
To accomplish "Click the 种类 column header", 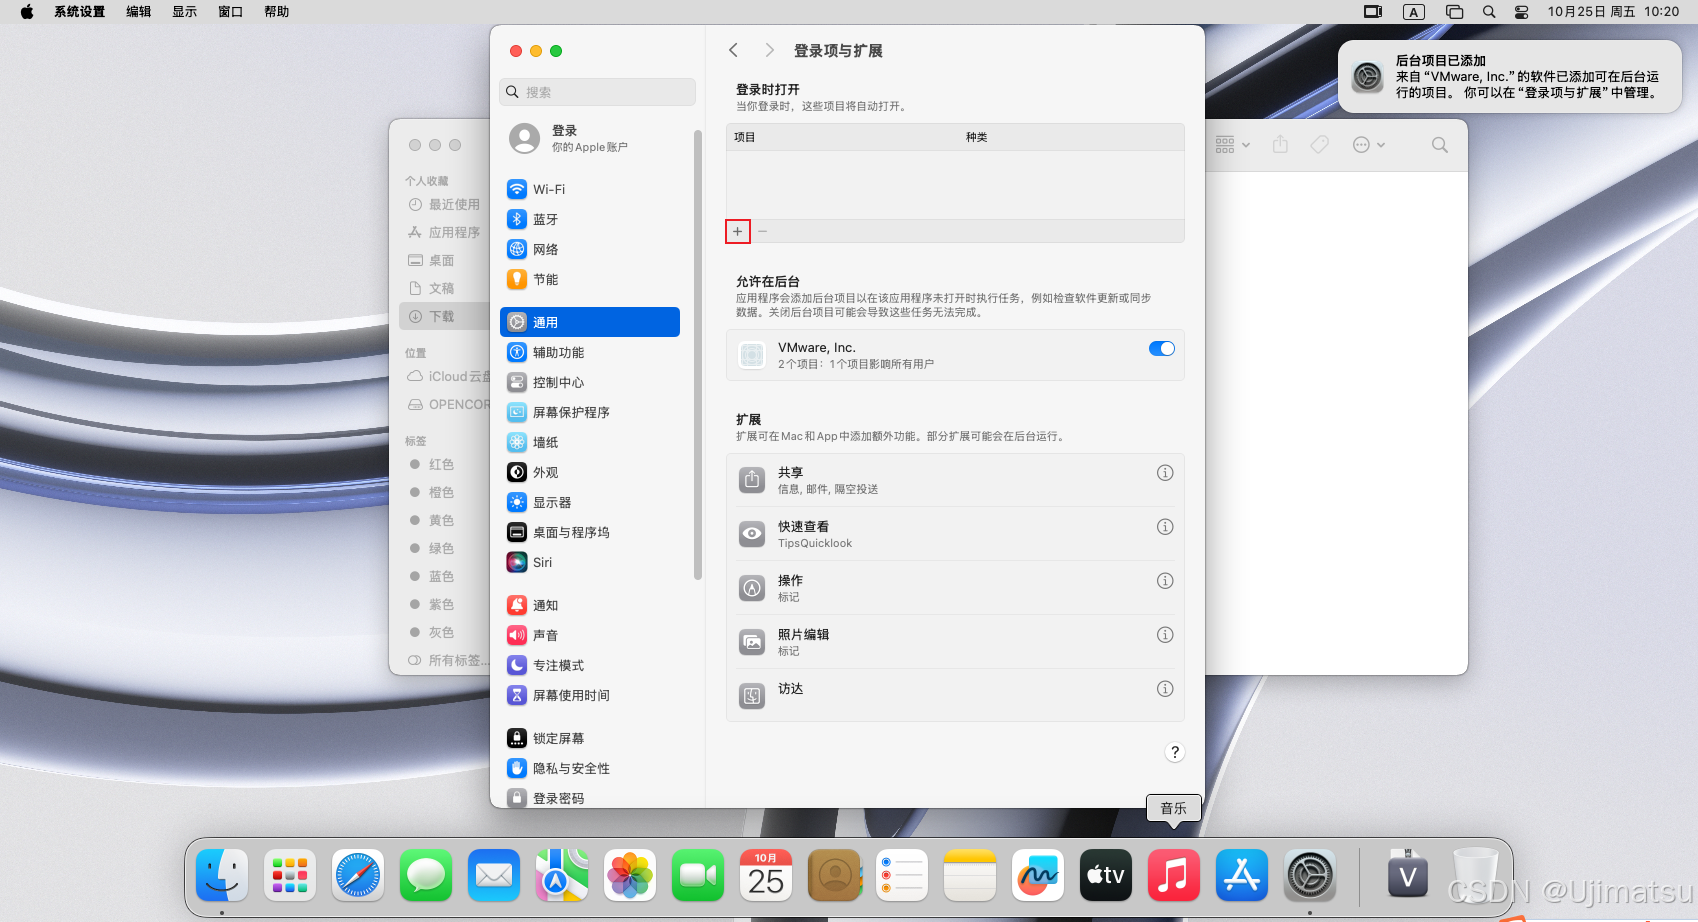I will 977,137.
